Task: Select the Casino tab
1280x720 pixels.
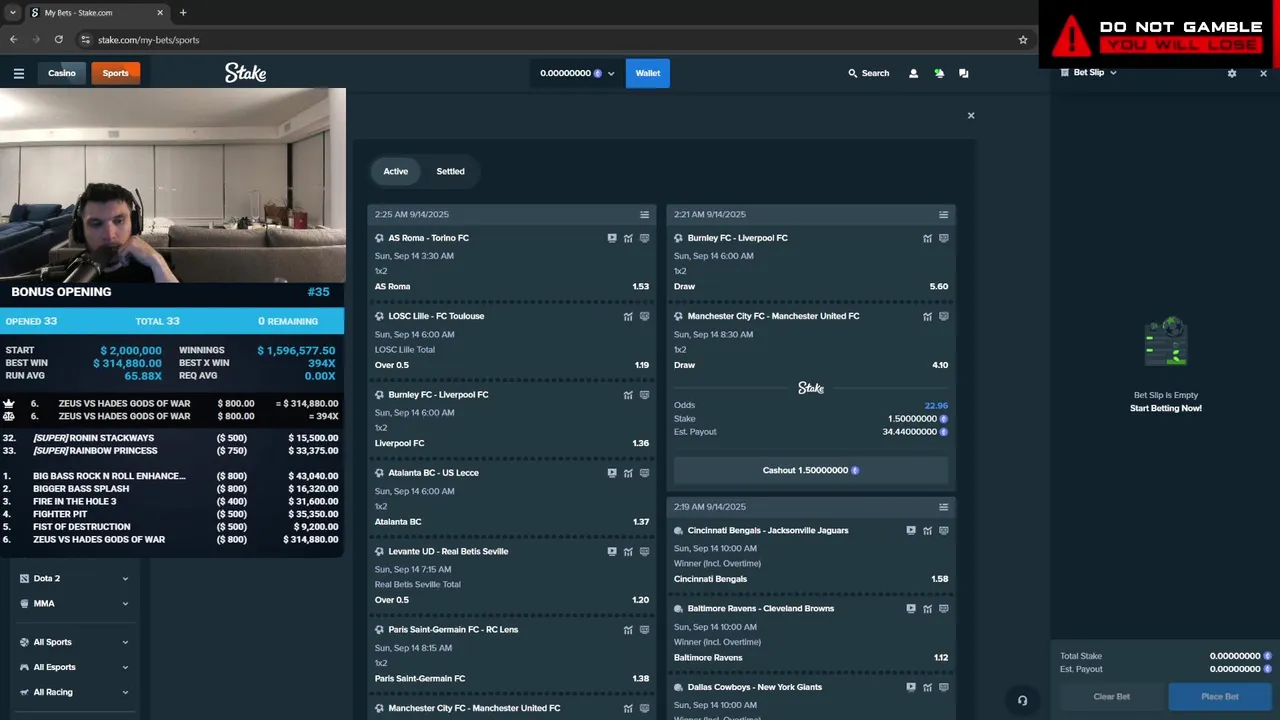Action: (x=61, y=73)
